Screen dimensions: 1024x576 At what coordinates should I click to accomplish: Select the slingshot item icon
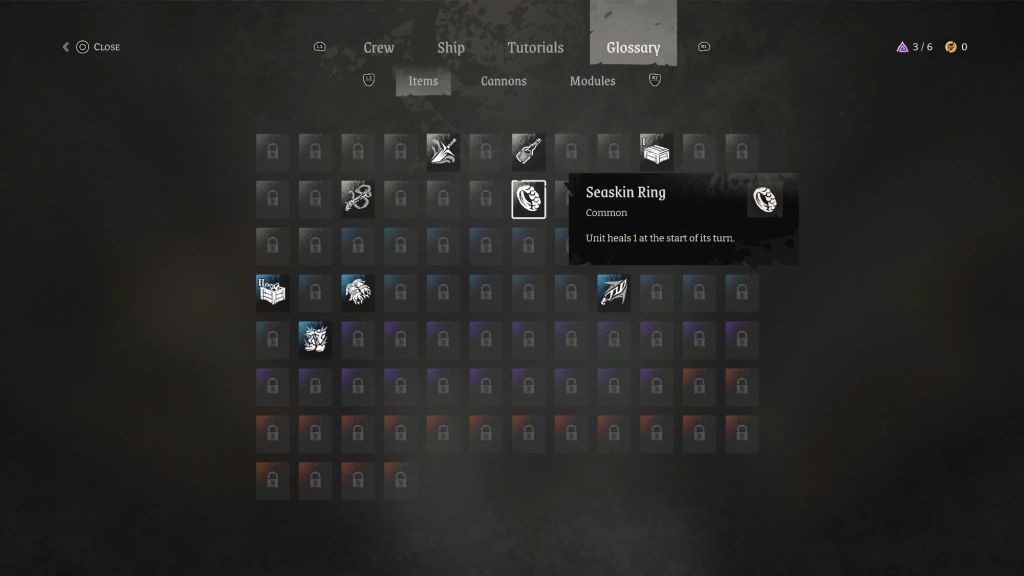click(x=358, y=199)
